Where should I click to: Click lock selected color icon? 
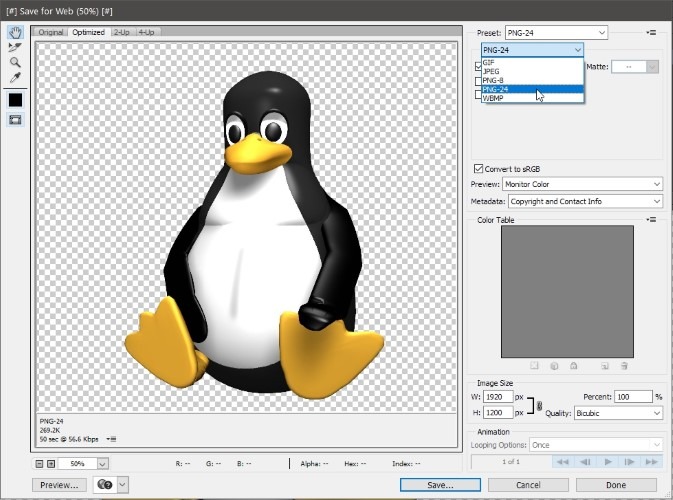coord(573,366)
